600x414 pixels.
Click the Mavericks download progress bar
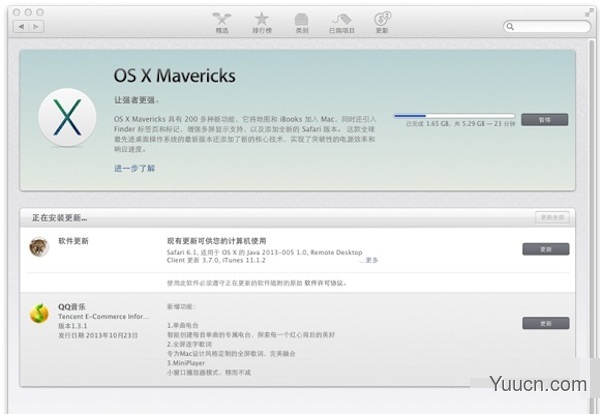[x=455, y=116]
